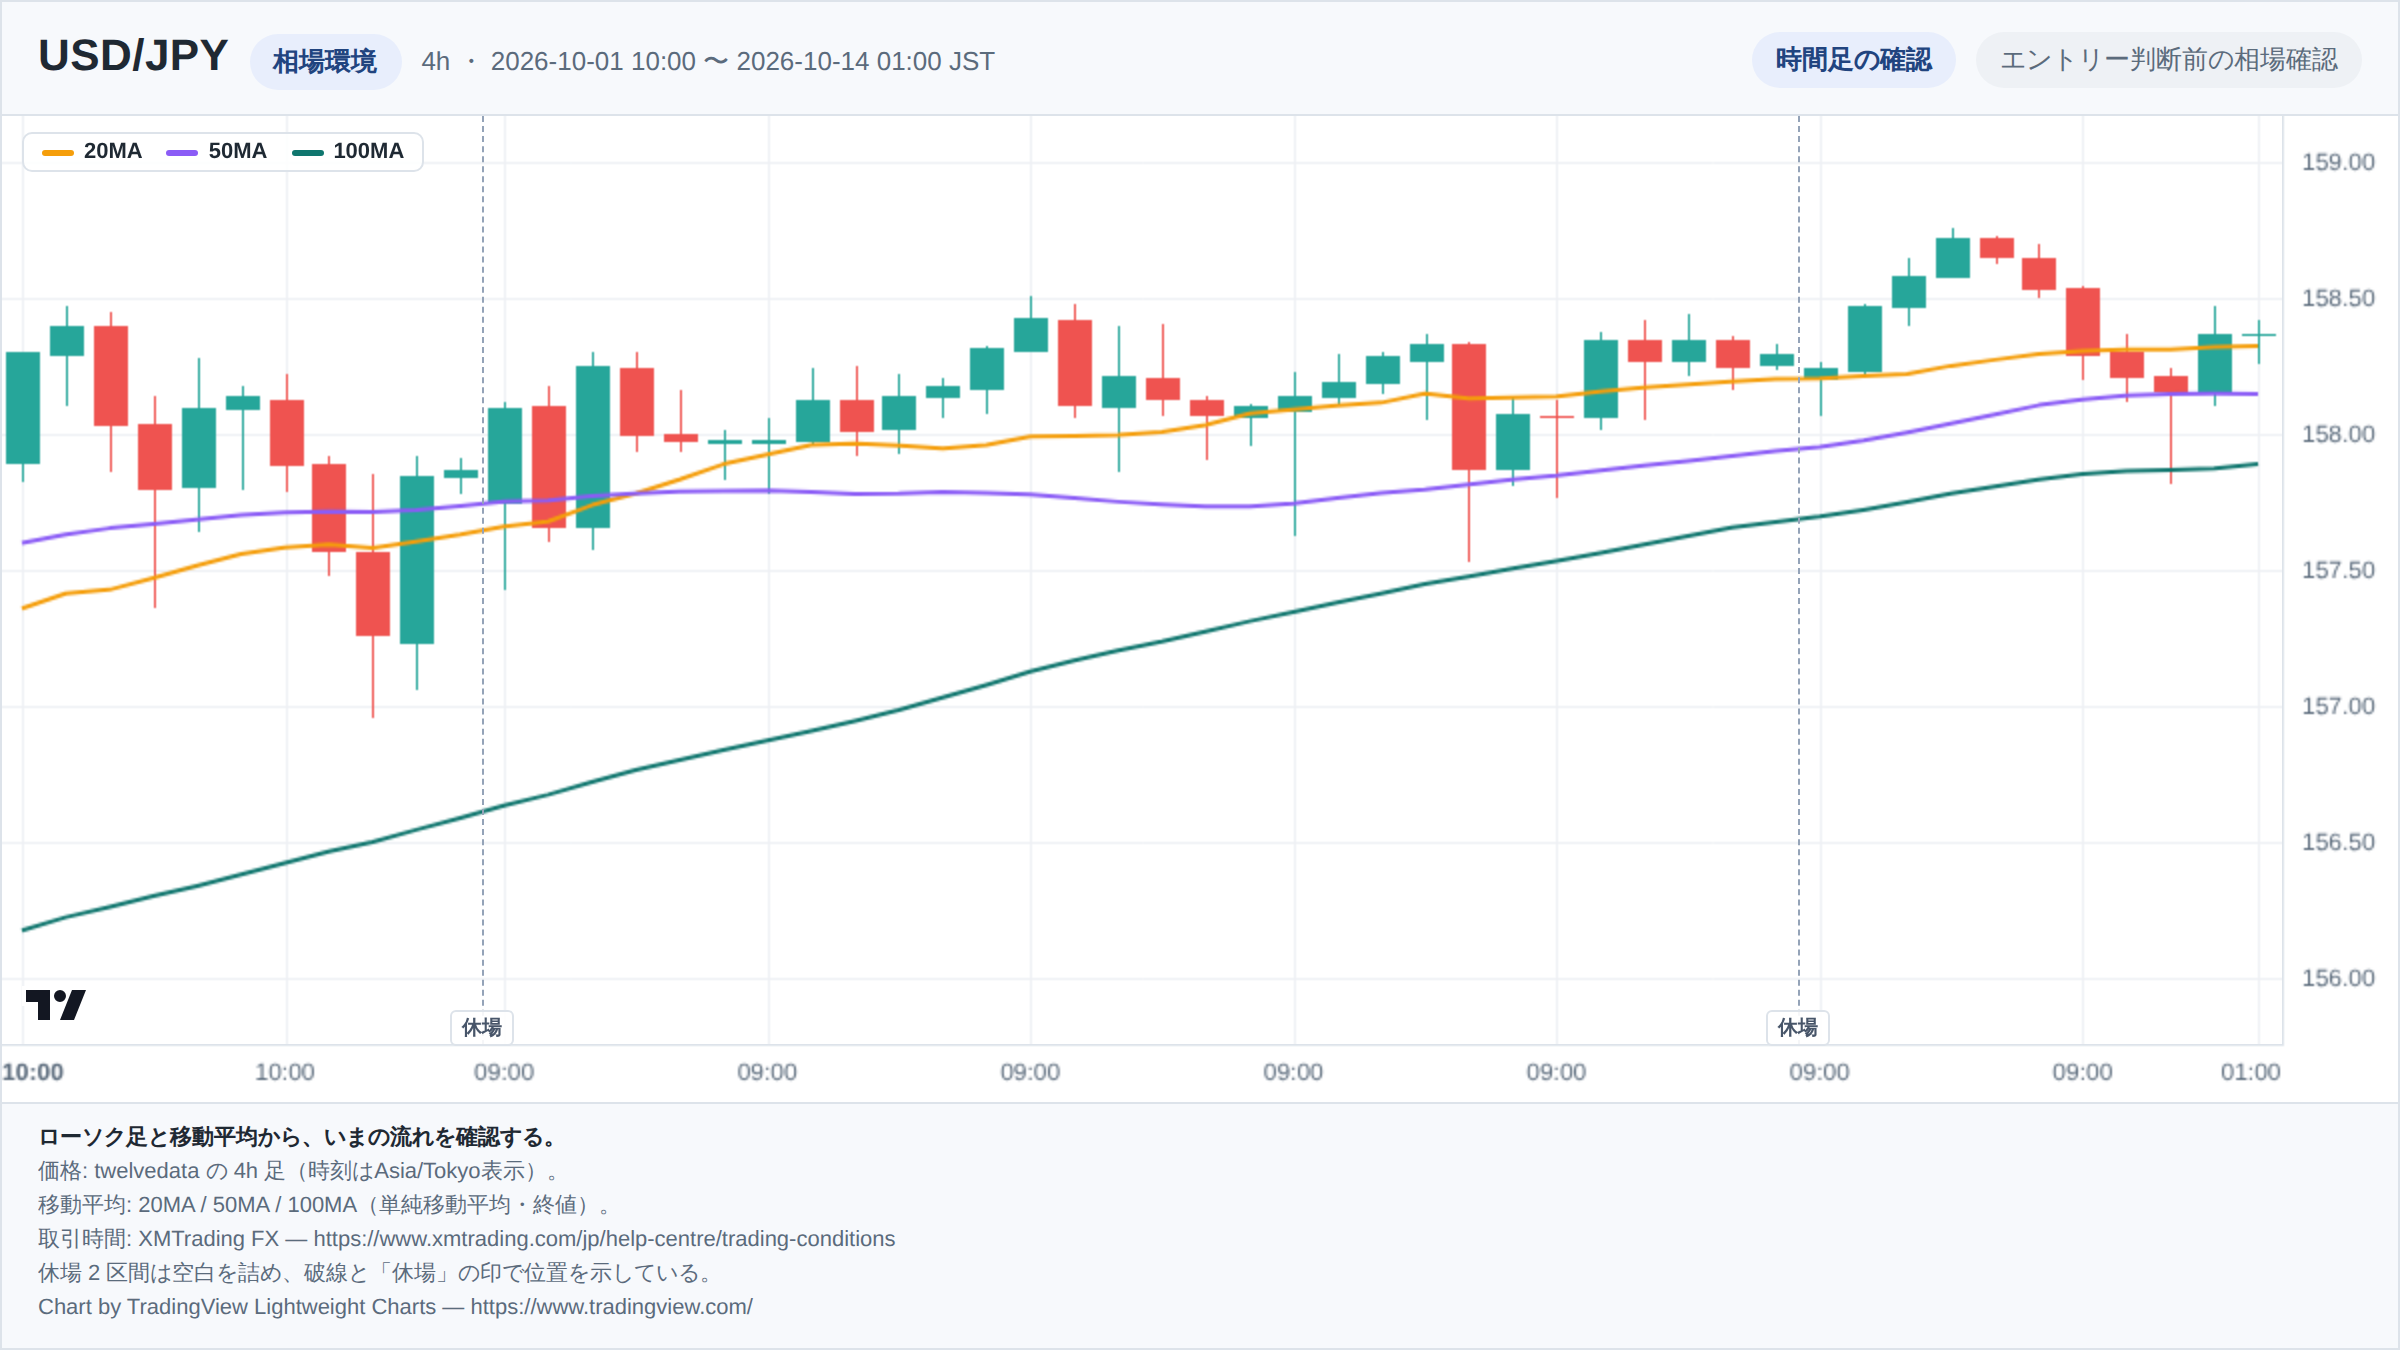2400x1350 pixels.
Task: Click the 100MA green legend entry
Action: click(x=348, y=151)
